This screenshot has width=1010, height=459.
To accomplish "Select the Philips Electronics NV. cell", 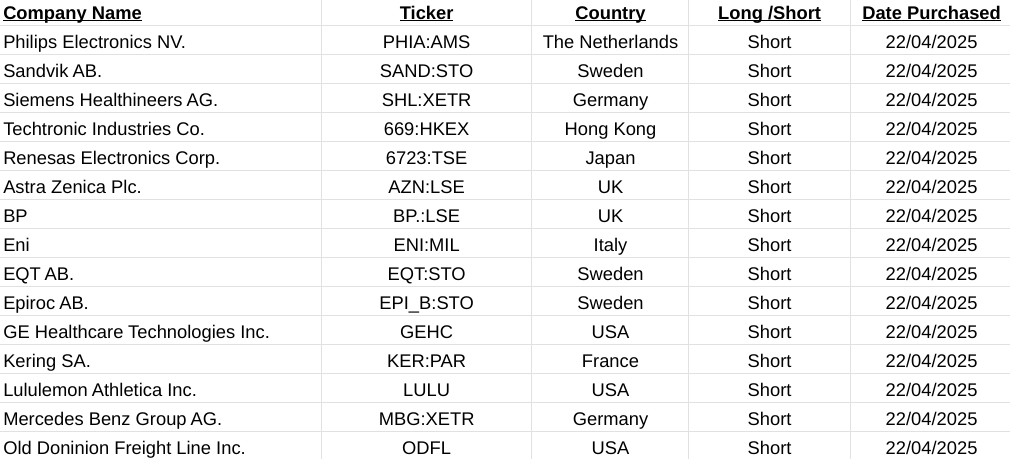I will pos(95,42).
